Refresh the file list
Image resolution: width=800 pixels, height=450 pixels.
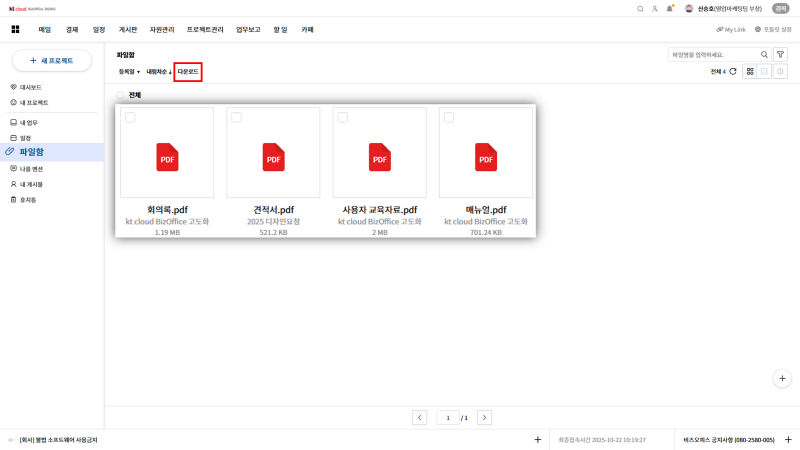[733, 71]
